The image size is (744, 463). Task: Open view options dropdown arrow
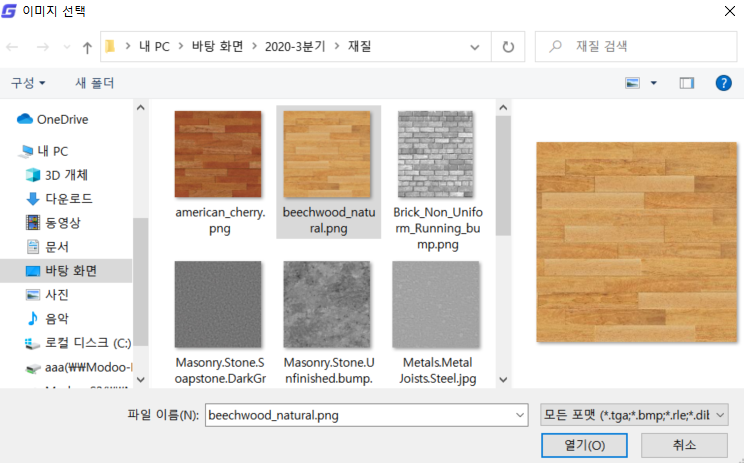[x=653, y=83]
